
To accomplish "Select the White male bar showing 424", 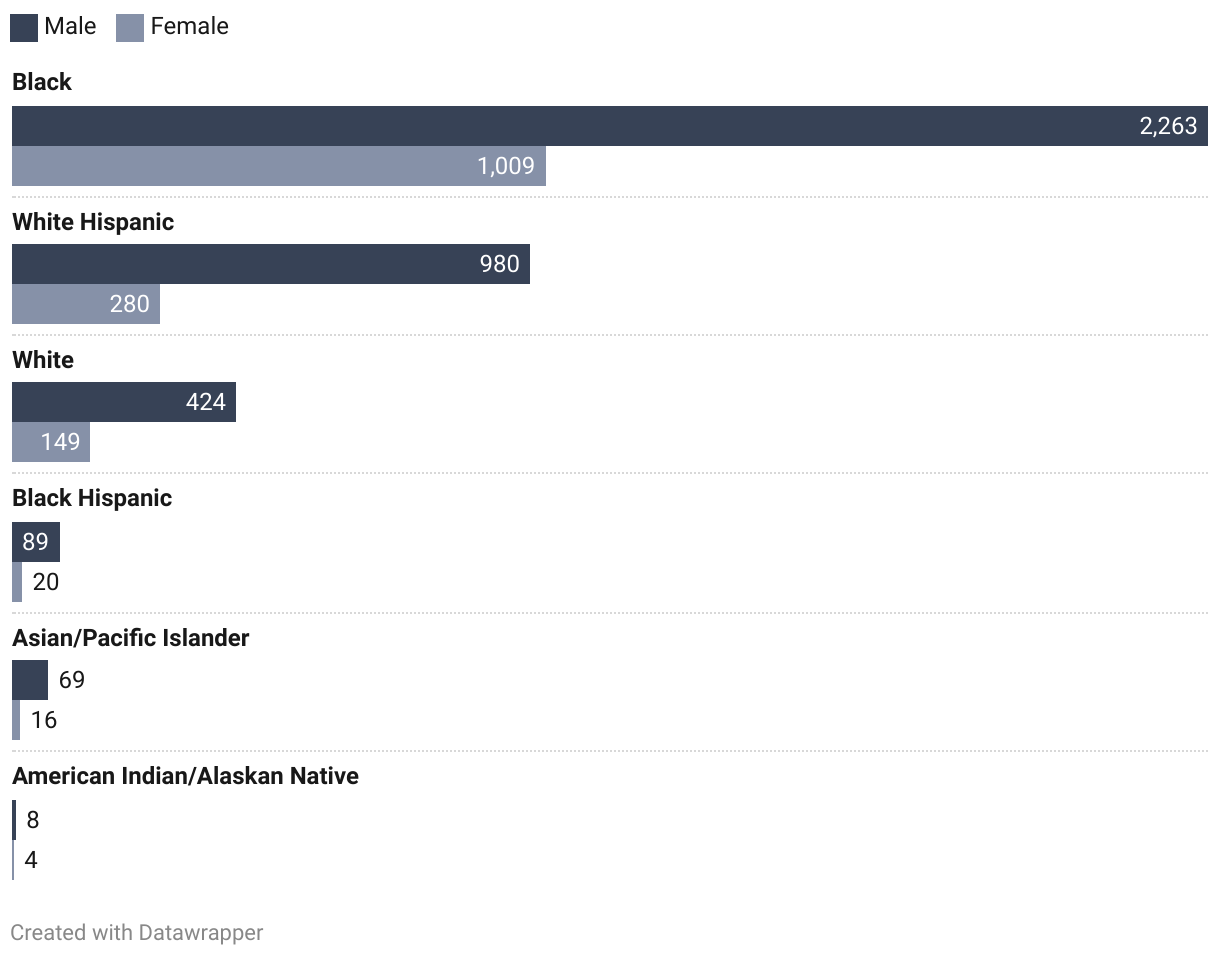I will coord(123,402).
